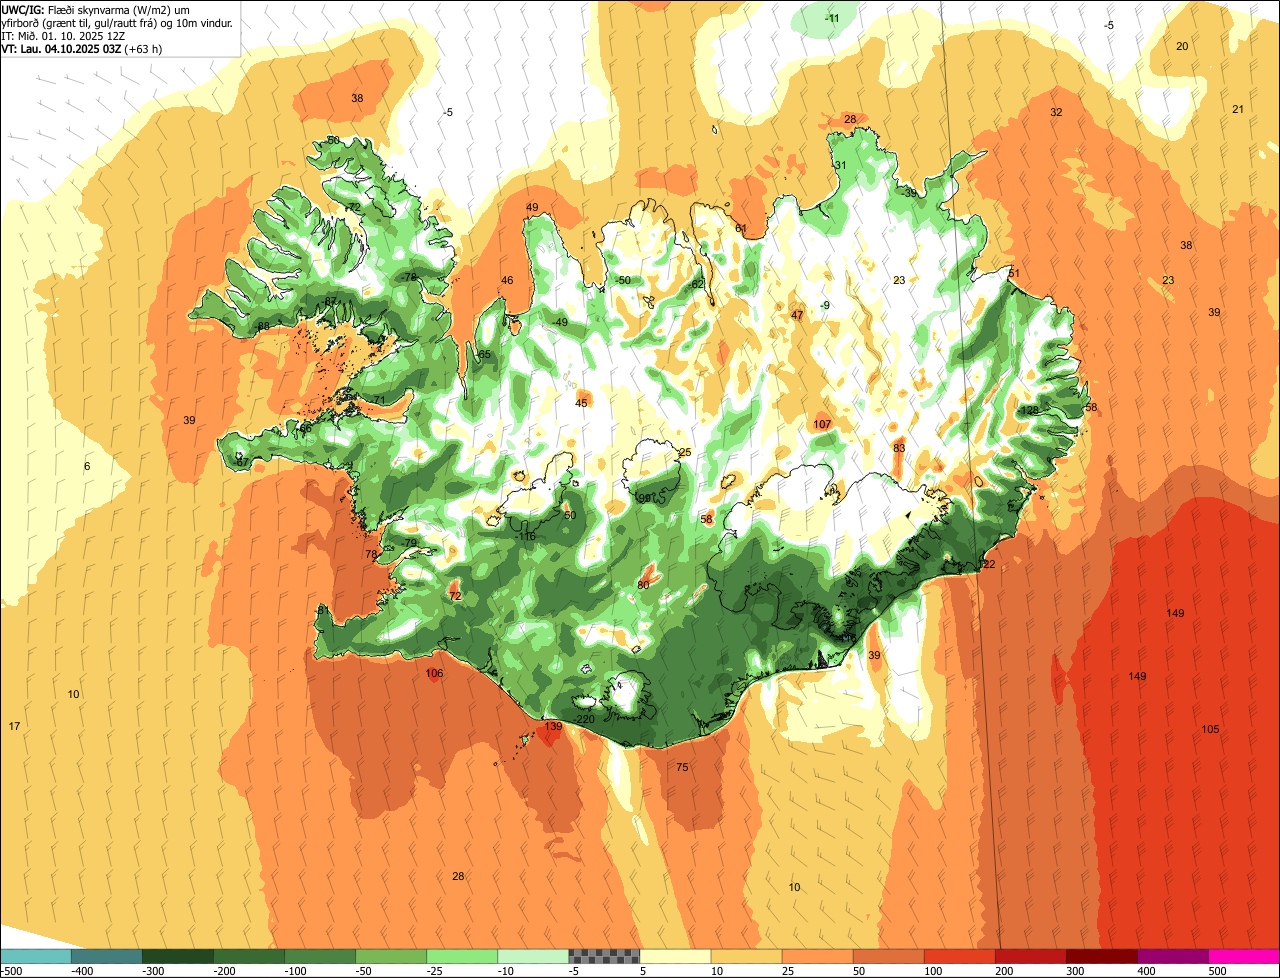The width and height of the screenshot is (1280, 978).
Task: Click the '61' value on the north coast
Action: pyautogui.click(x=741, y=228)
